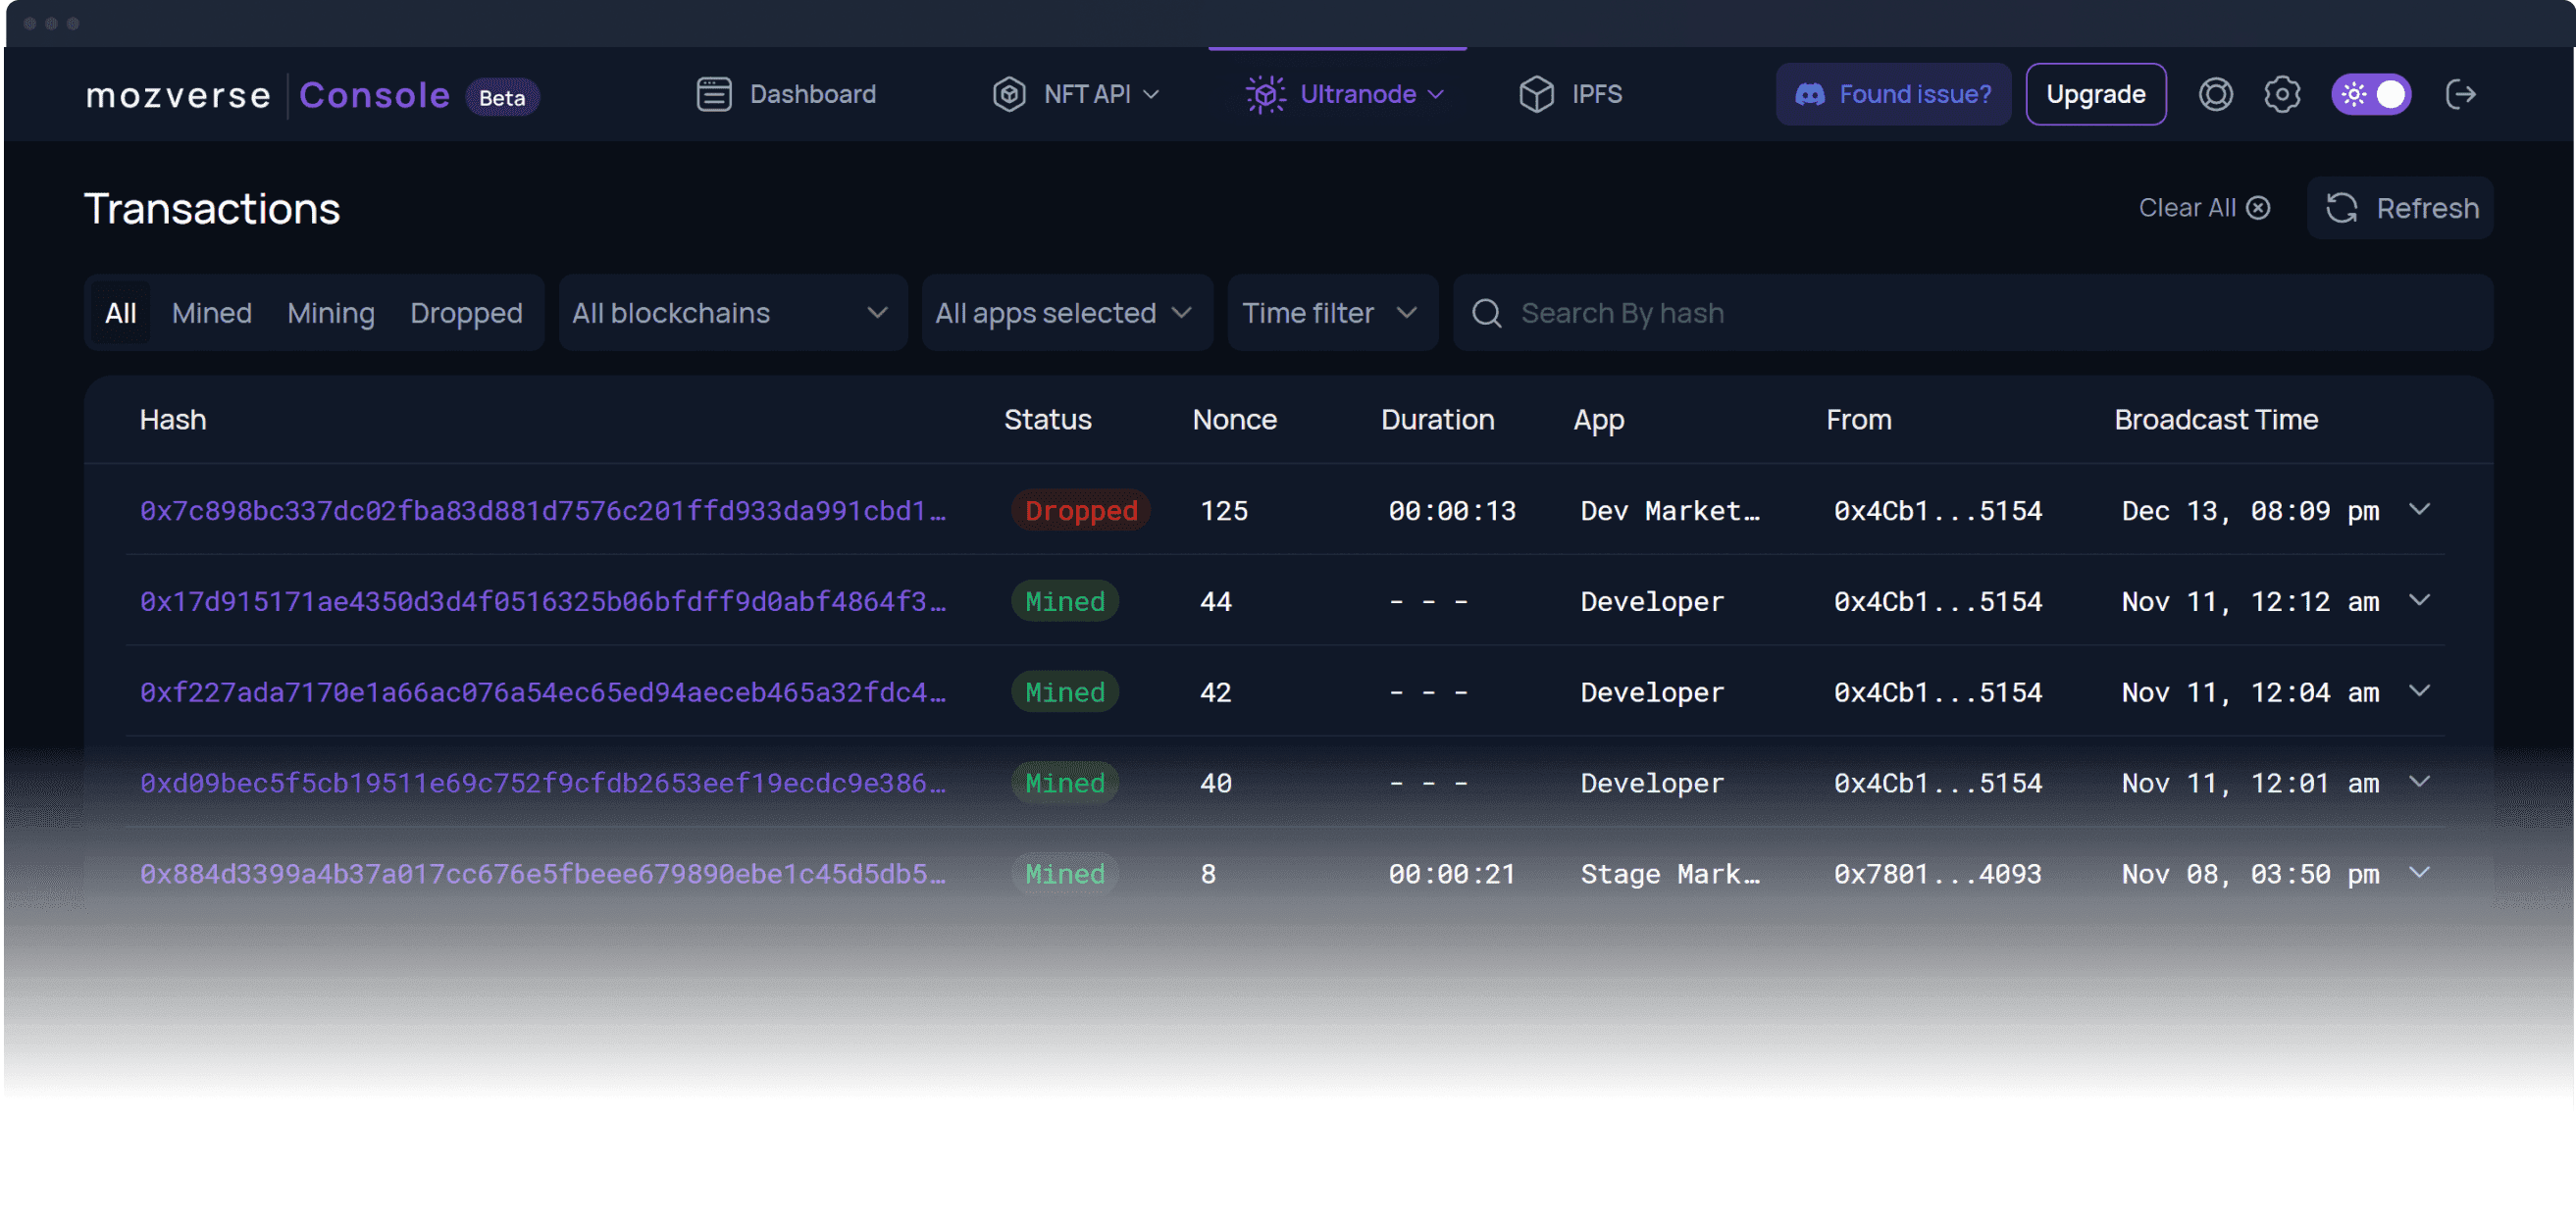
Task: Click the Dashboard icon in navbar
Action: coord(714,95)
